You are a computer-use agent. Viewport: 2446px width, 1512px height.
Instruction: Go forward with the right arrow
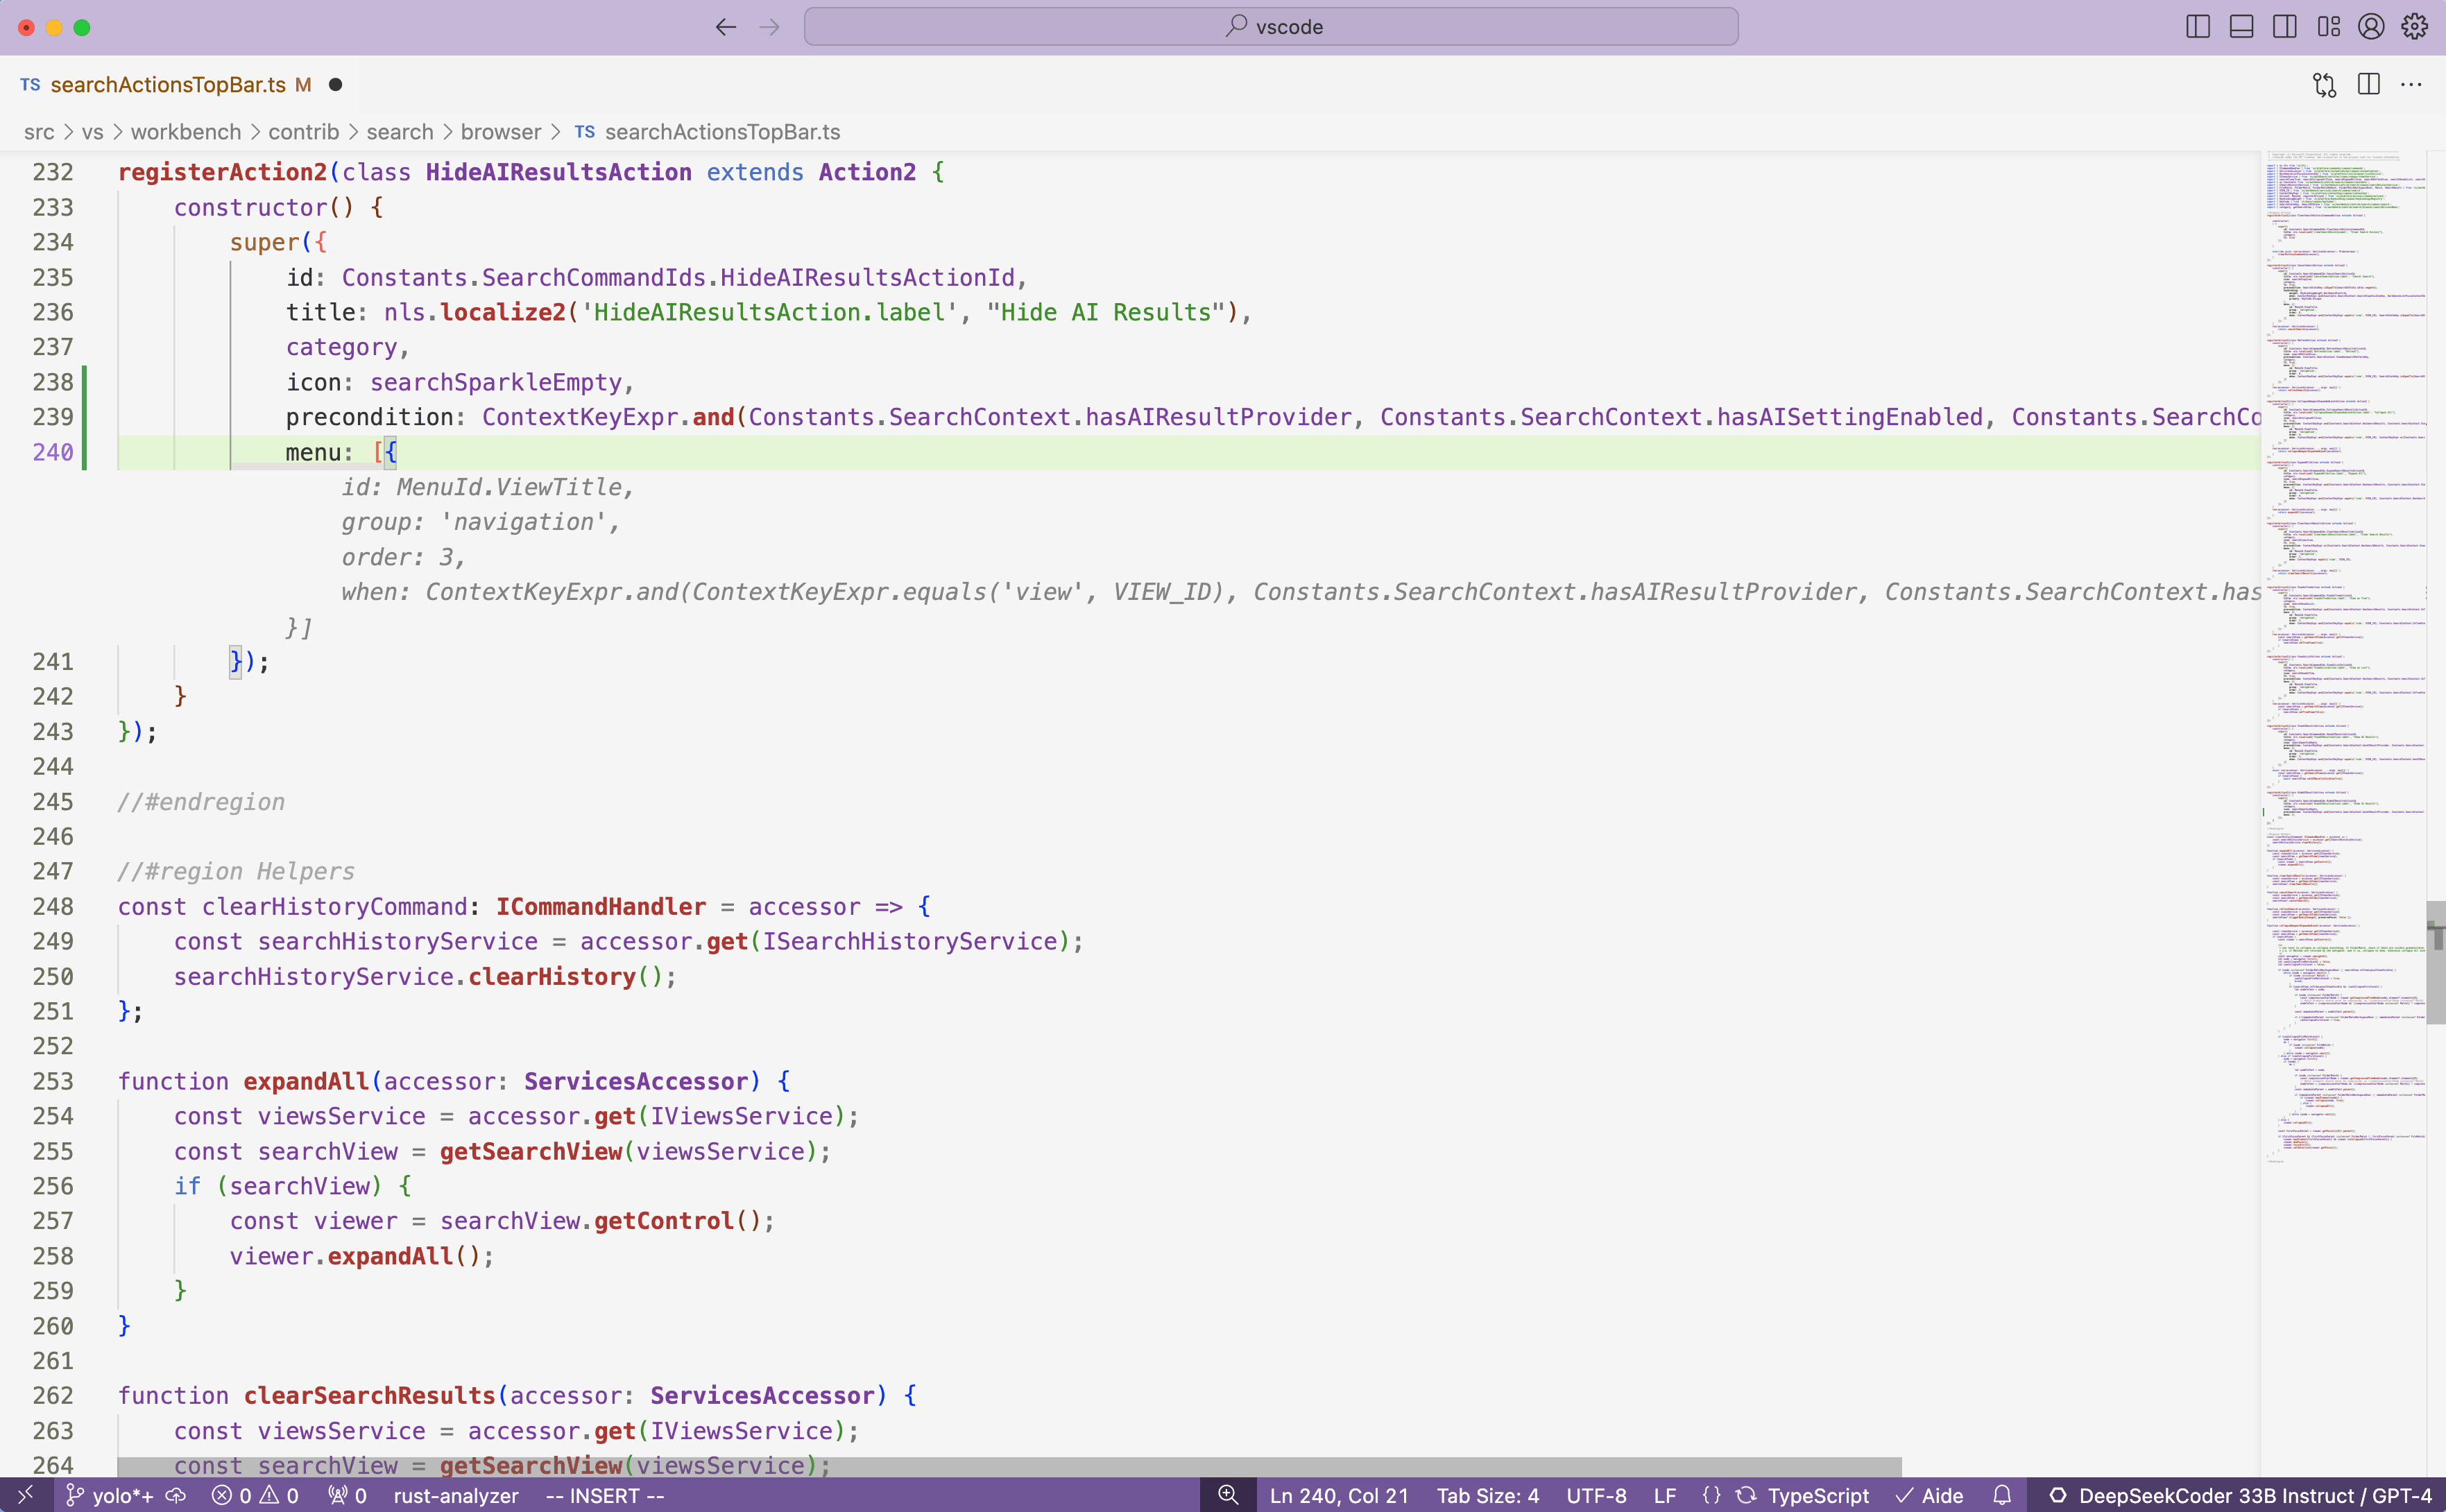769,27
